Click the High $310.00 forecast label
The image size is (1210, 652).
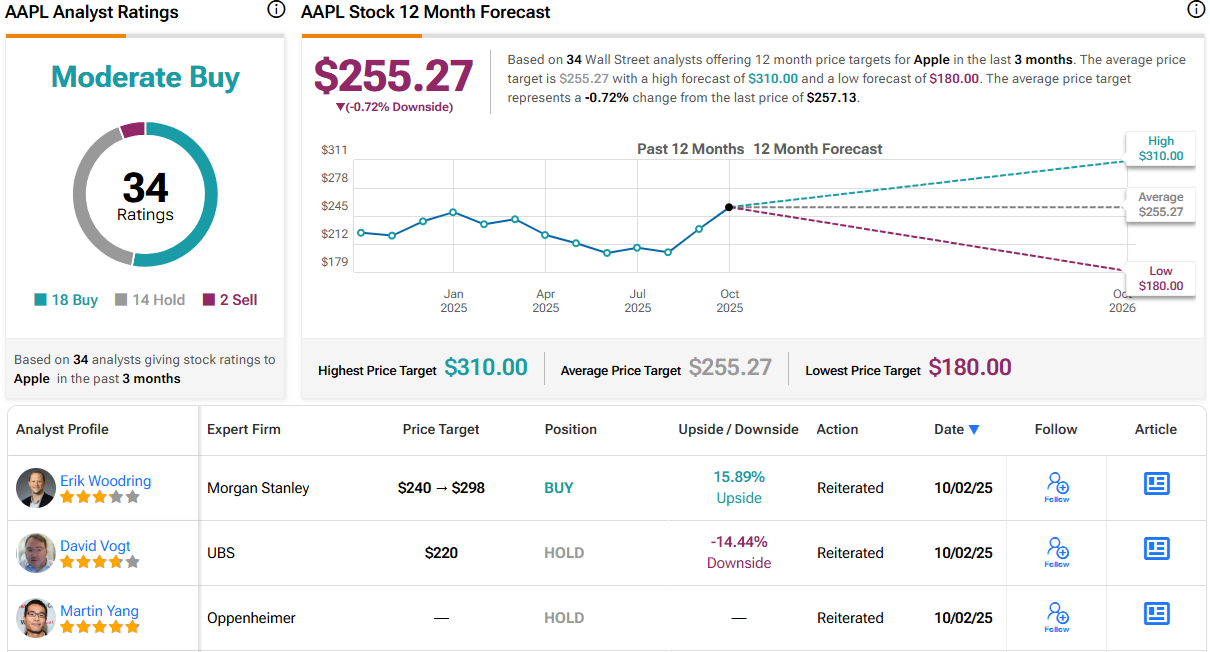point(1161,149)
